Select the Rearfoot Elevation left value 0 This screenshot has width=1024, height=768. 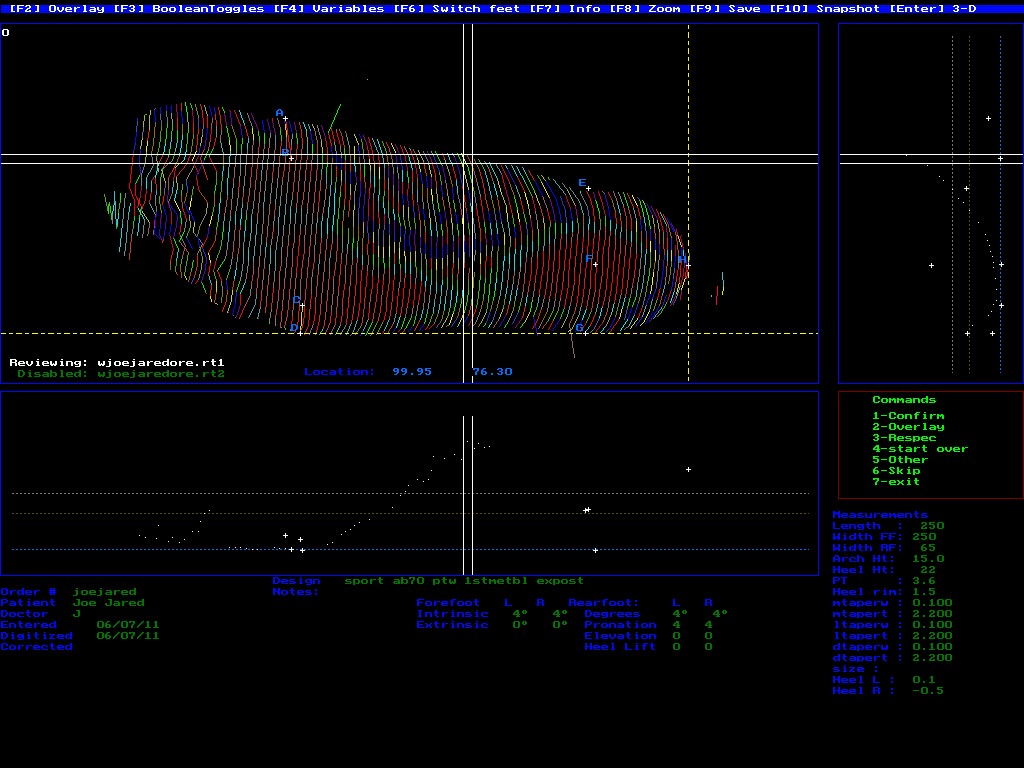tap(677, 636)
